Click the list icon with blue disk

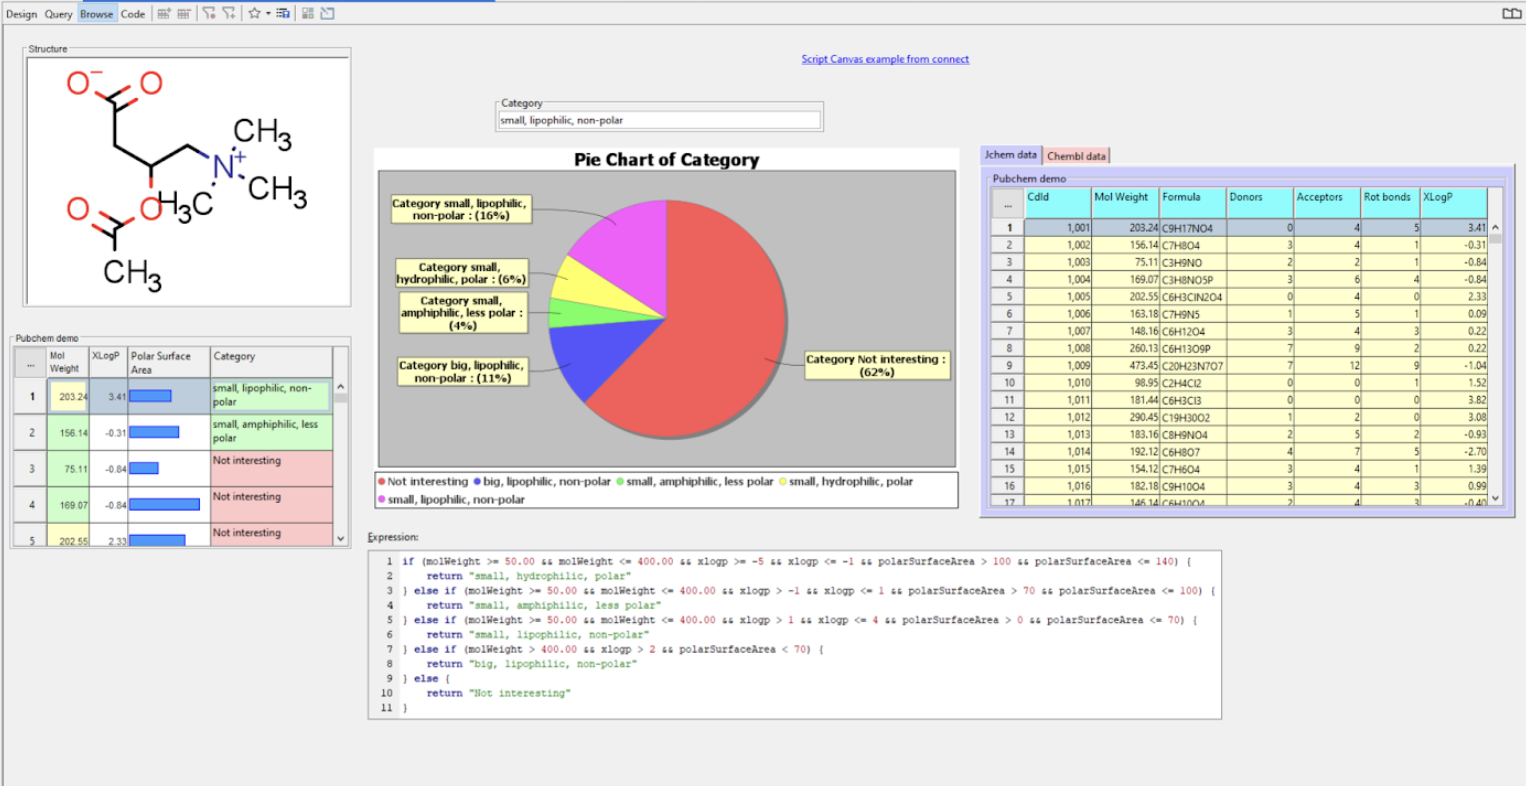283,14
